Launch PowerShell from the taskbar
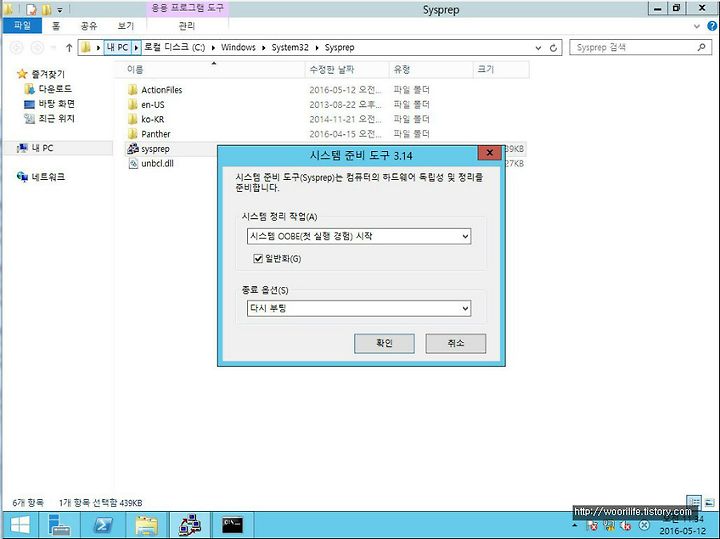Screen dimensions: 720x539 point(103,525)
